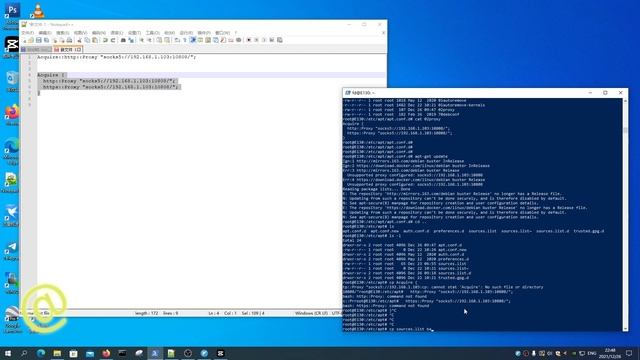Click the Zoom In icon in Notepad++ toolbar
The image size is (640, 360).
[142, 40]
